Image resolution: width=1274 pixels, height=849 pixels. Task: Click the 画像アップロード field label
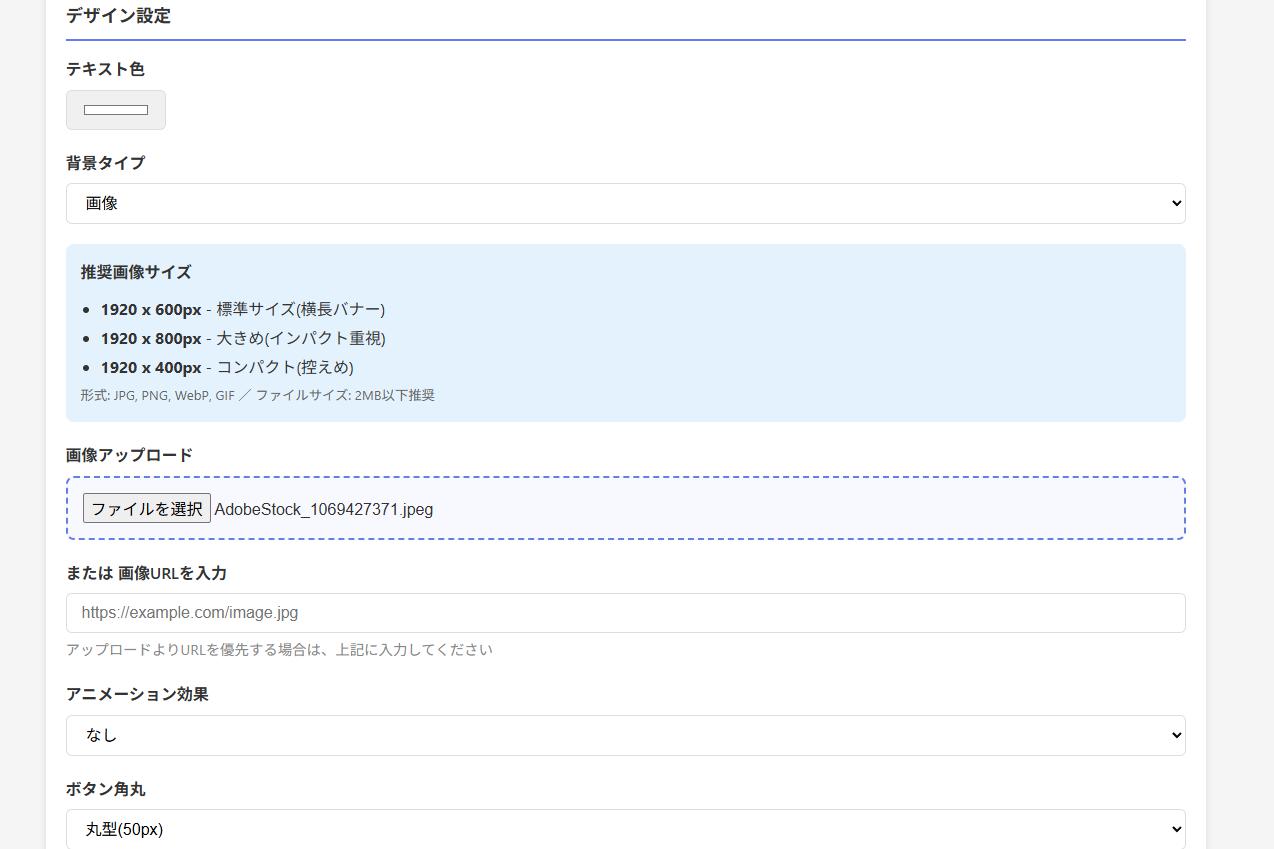point(129,455)
